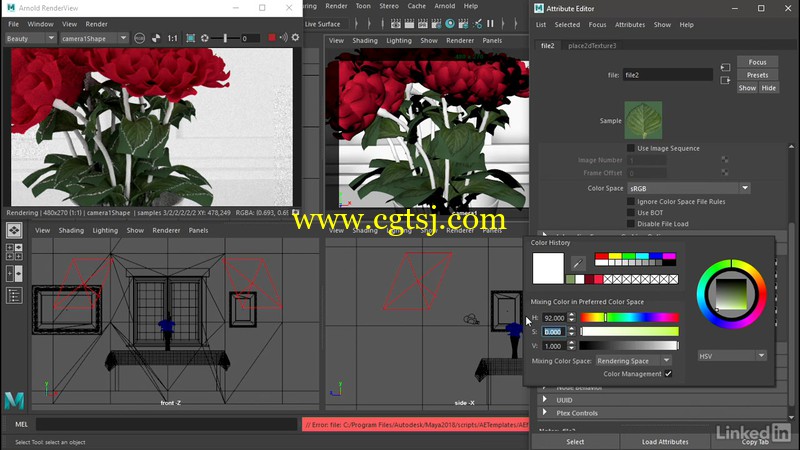Image resolution: width=800 pixels, height=450 pixels.
Task: Click the MEL command line input field
Action: [x=166, y=424]
